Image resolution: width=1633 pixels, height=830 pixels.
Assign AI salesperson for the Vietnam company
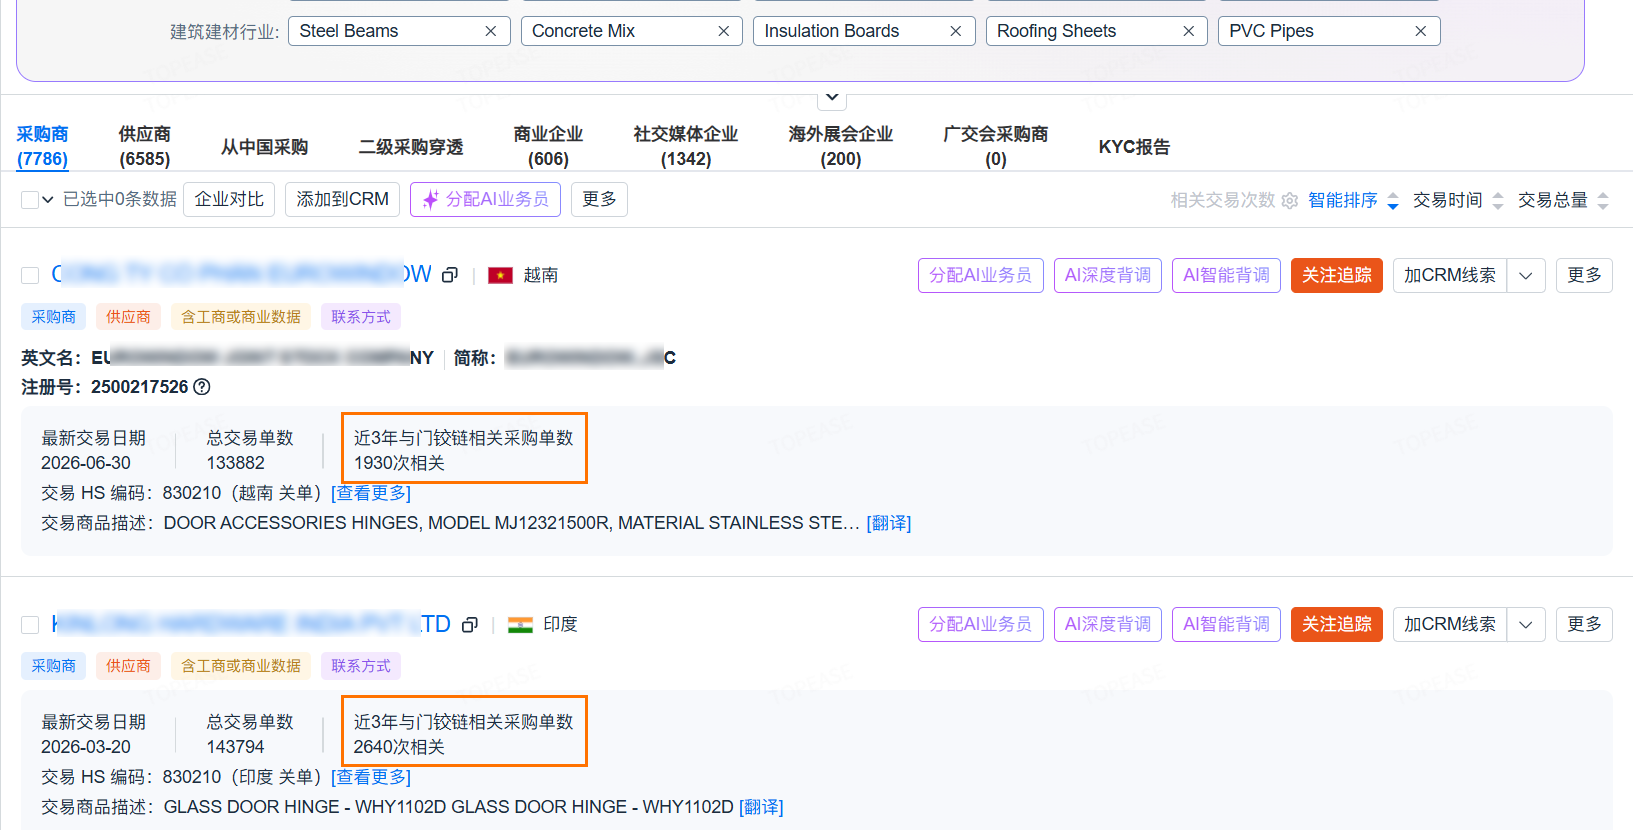pyautogui.click(x=980, y=275)
